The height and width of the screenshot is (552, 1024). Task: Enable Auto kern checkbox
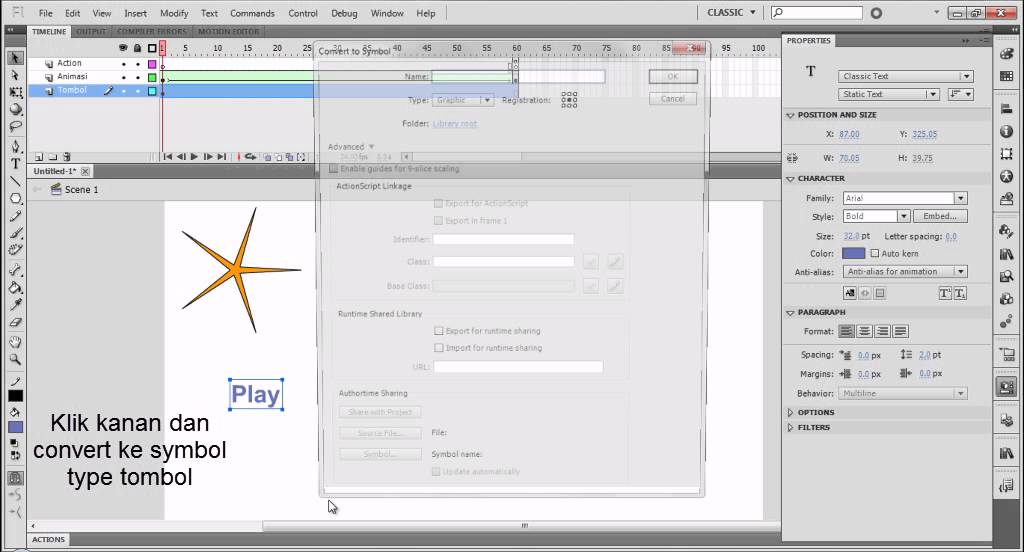(x=874, y=253)
